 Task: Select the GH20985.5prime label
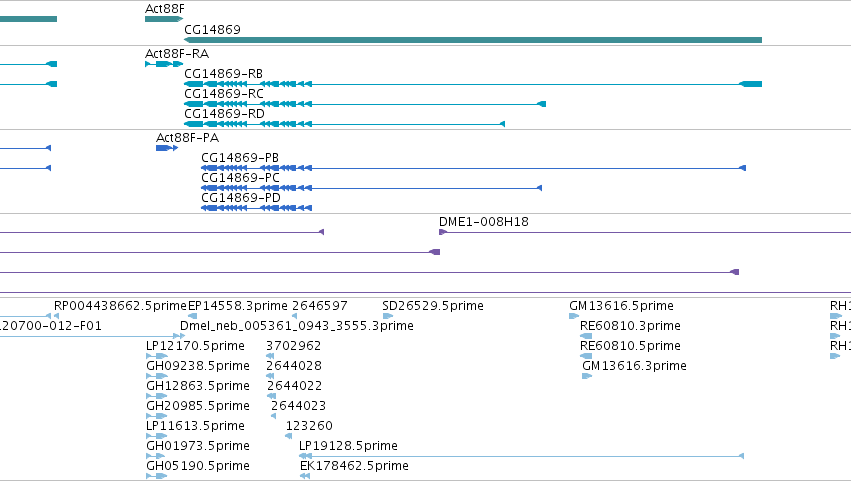198,406
